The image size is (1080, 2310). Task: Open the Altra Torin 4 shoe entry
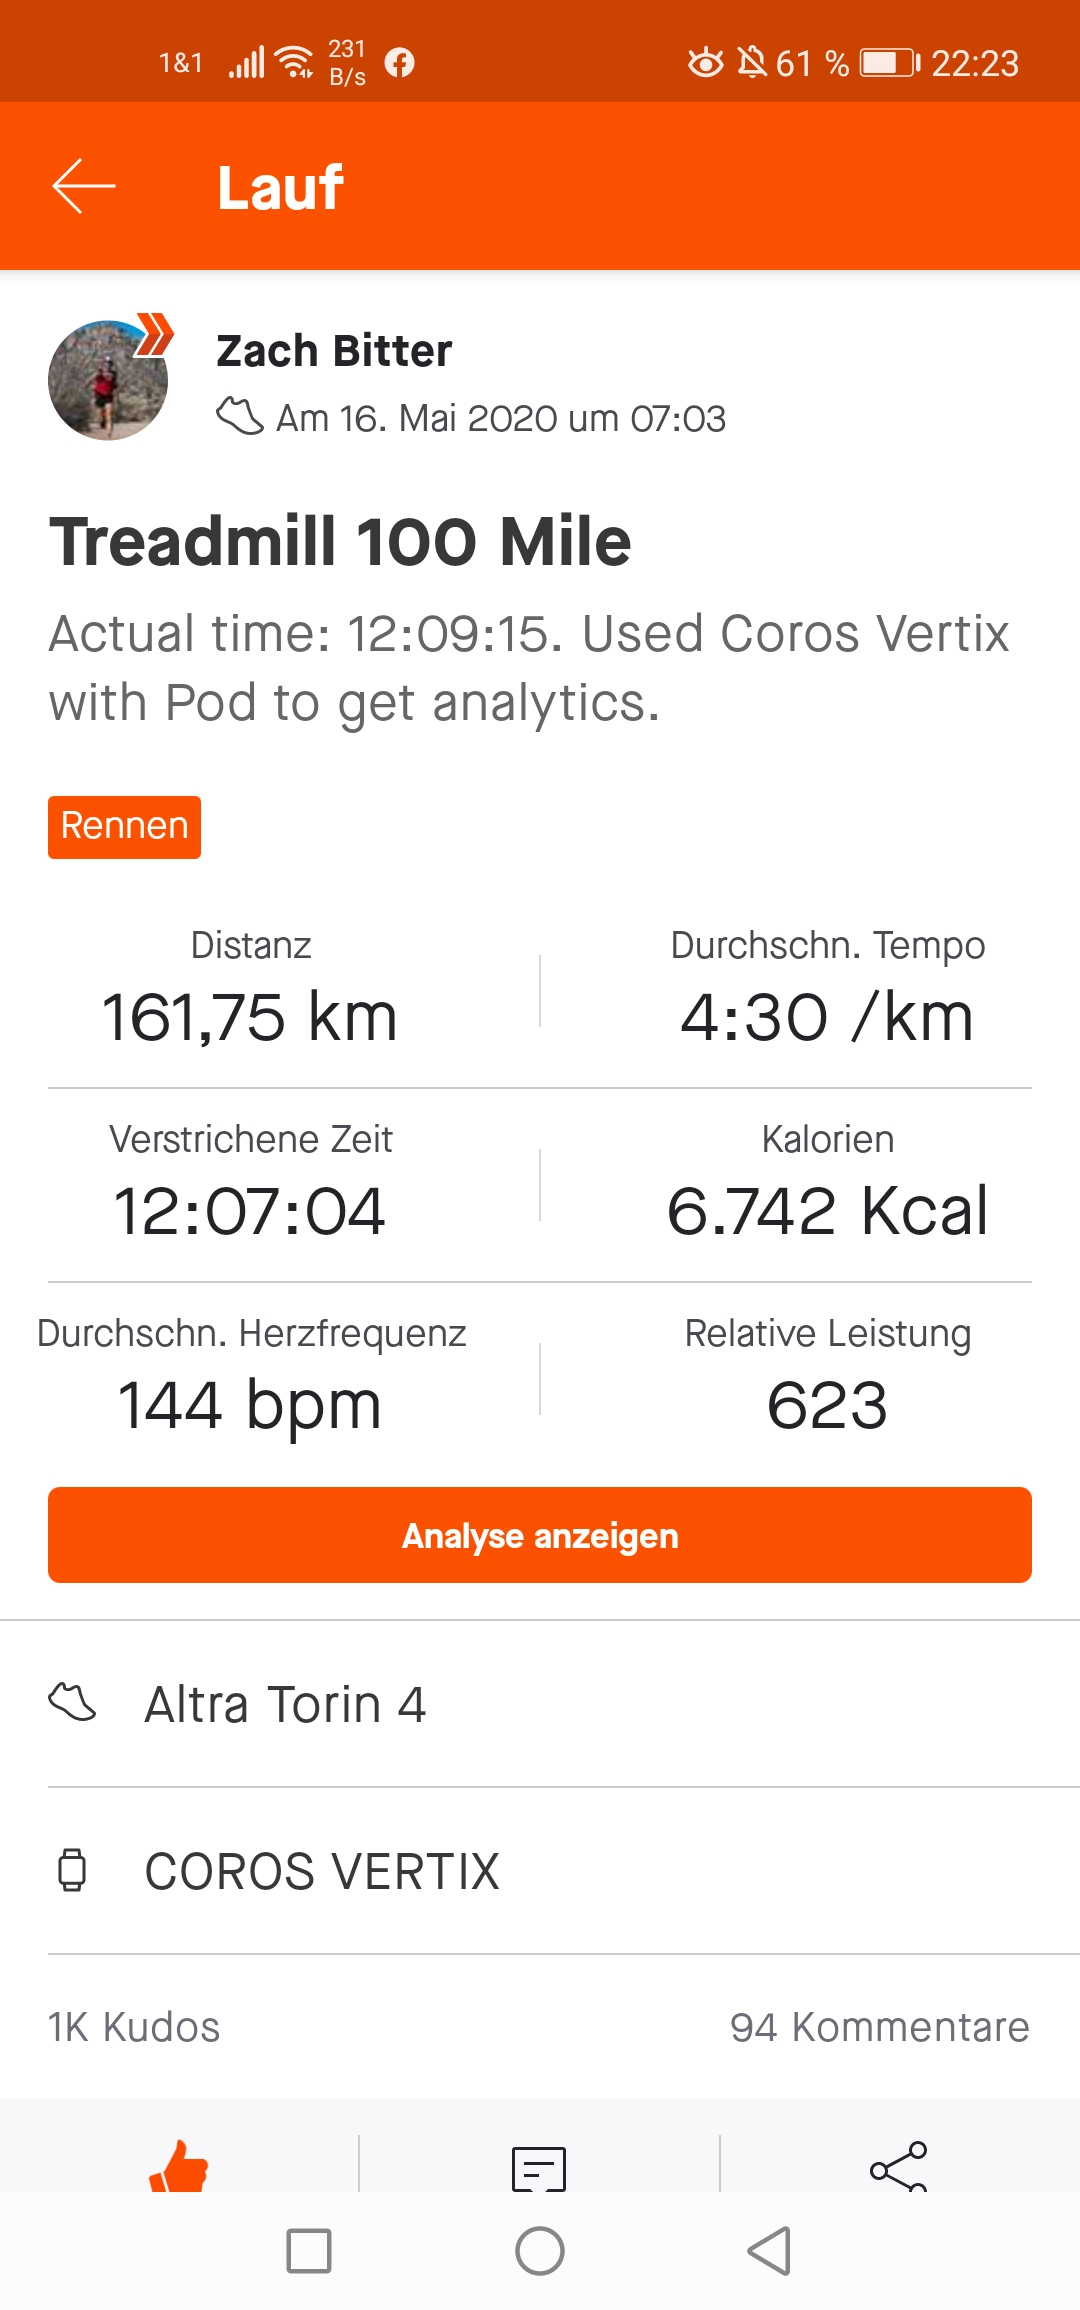(x=285, y=1704)
